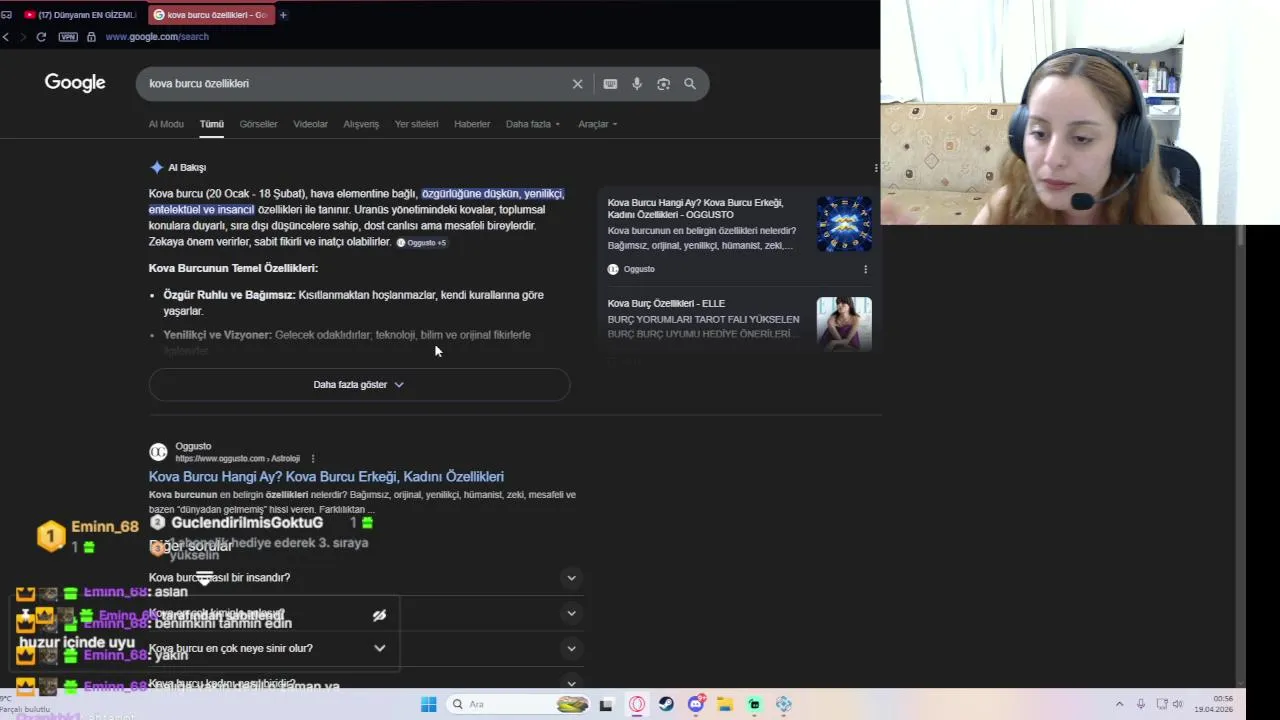Screen dimensions: 1280x720
Task: Click the ELLE source card thumbnail
Action: click(844, 324)
